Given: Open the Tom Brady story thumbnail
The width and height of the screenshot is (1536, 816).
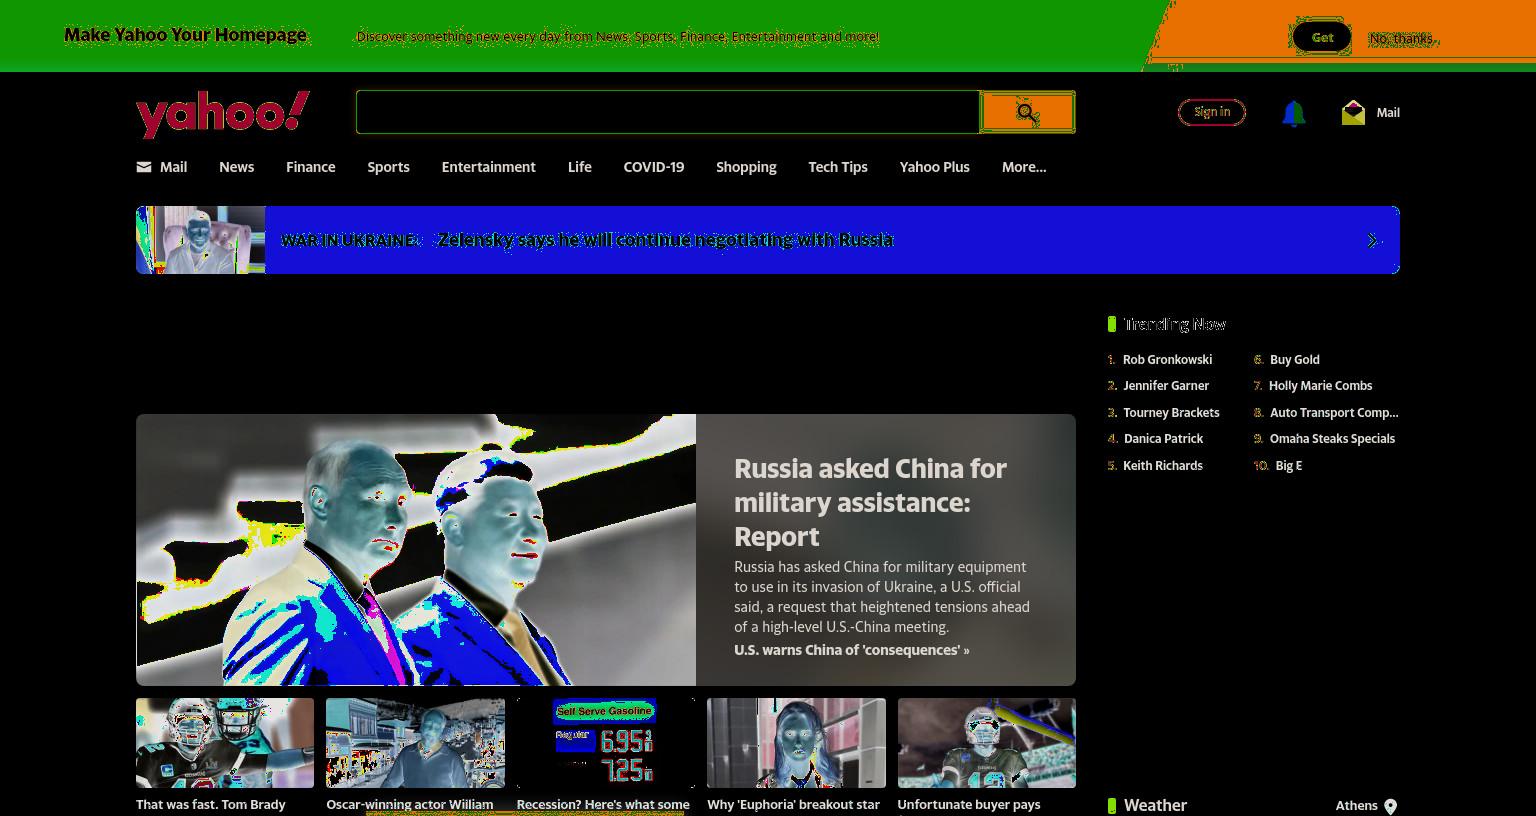Looking at the screenshot, I should [225, 743].
